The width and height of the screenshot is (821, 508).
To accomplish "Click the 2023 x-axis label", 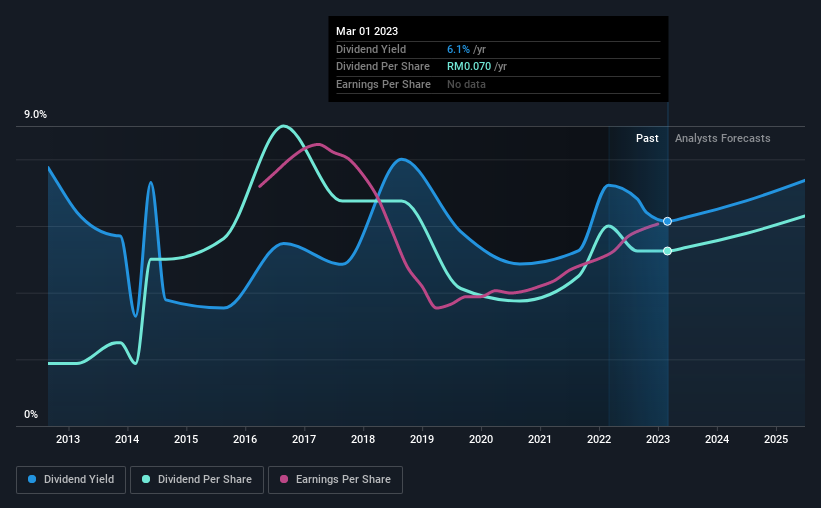I will point(658,439).
